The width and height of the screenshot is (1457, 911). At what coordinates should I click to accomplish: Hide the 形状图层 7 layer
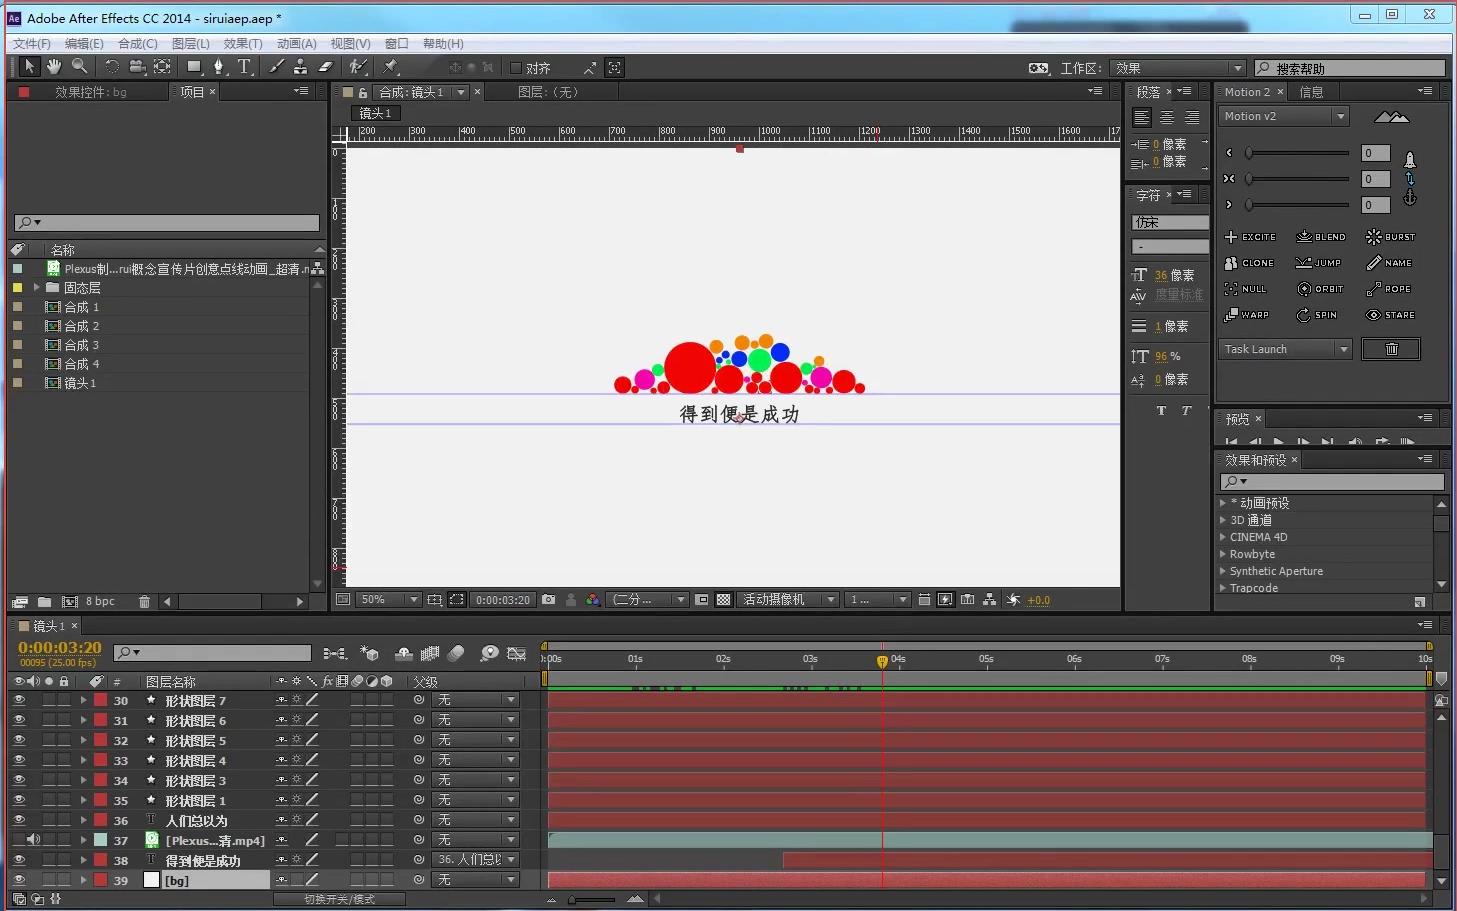point(18,700)
